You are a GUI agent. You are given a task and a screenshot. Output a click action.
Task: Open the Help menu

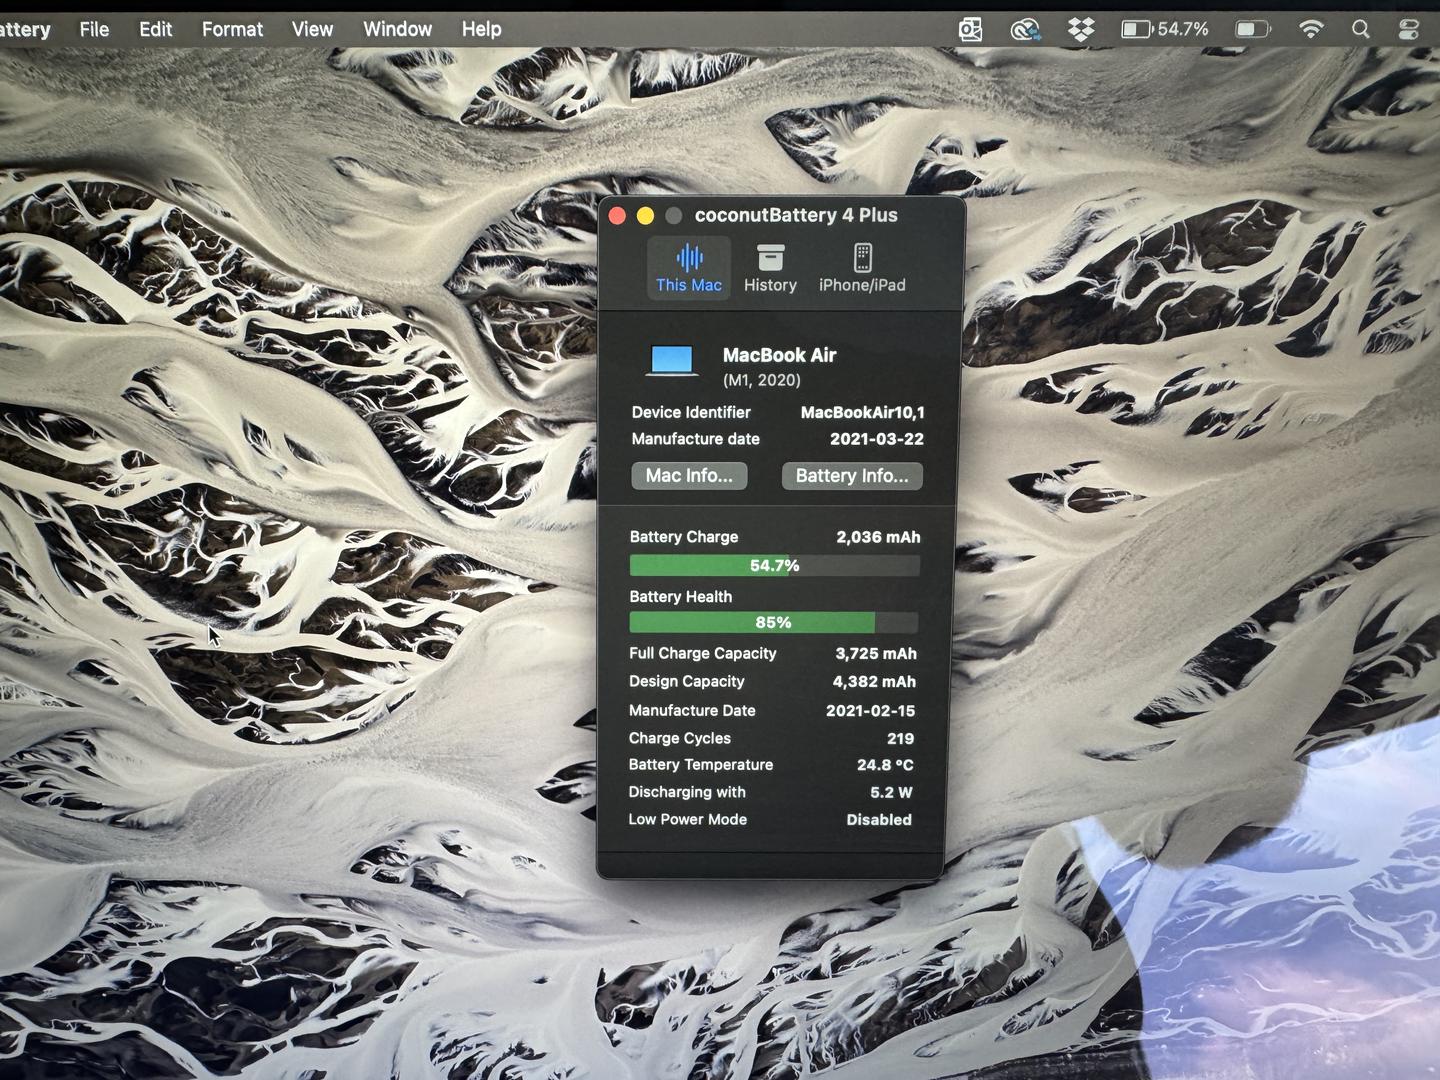[x=481, y=29]
